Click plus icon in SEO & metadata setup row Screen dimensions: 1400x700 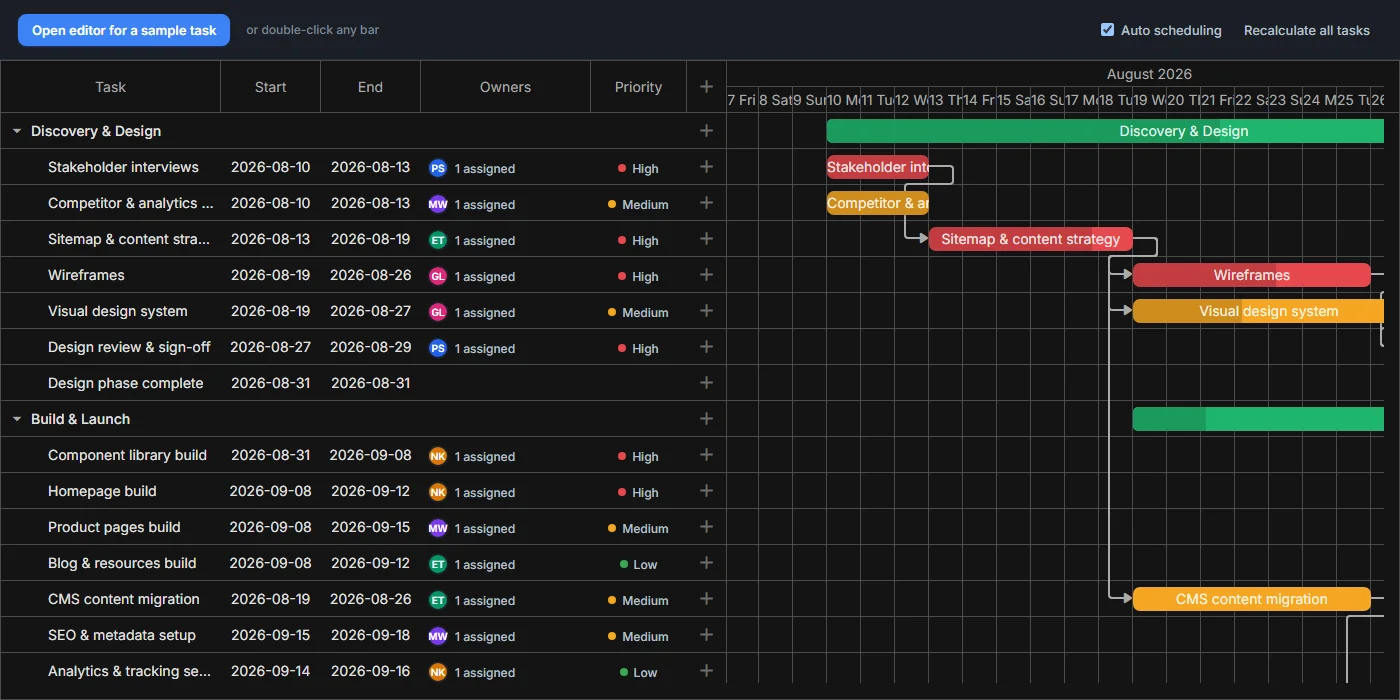click(706, 635)
